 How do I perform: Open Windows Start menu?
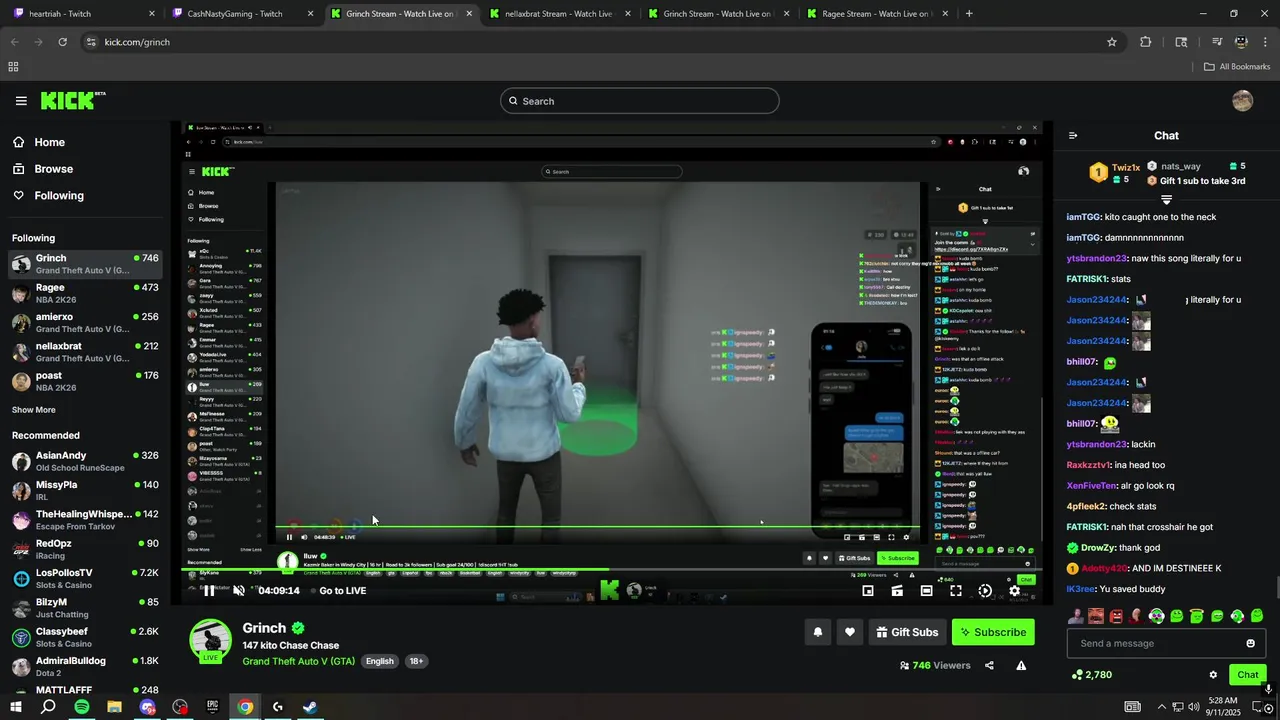pos(16,707)
